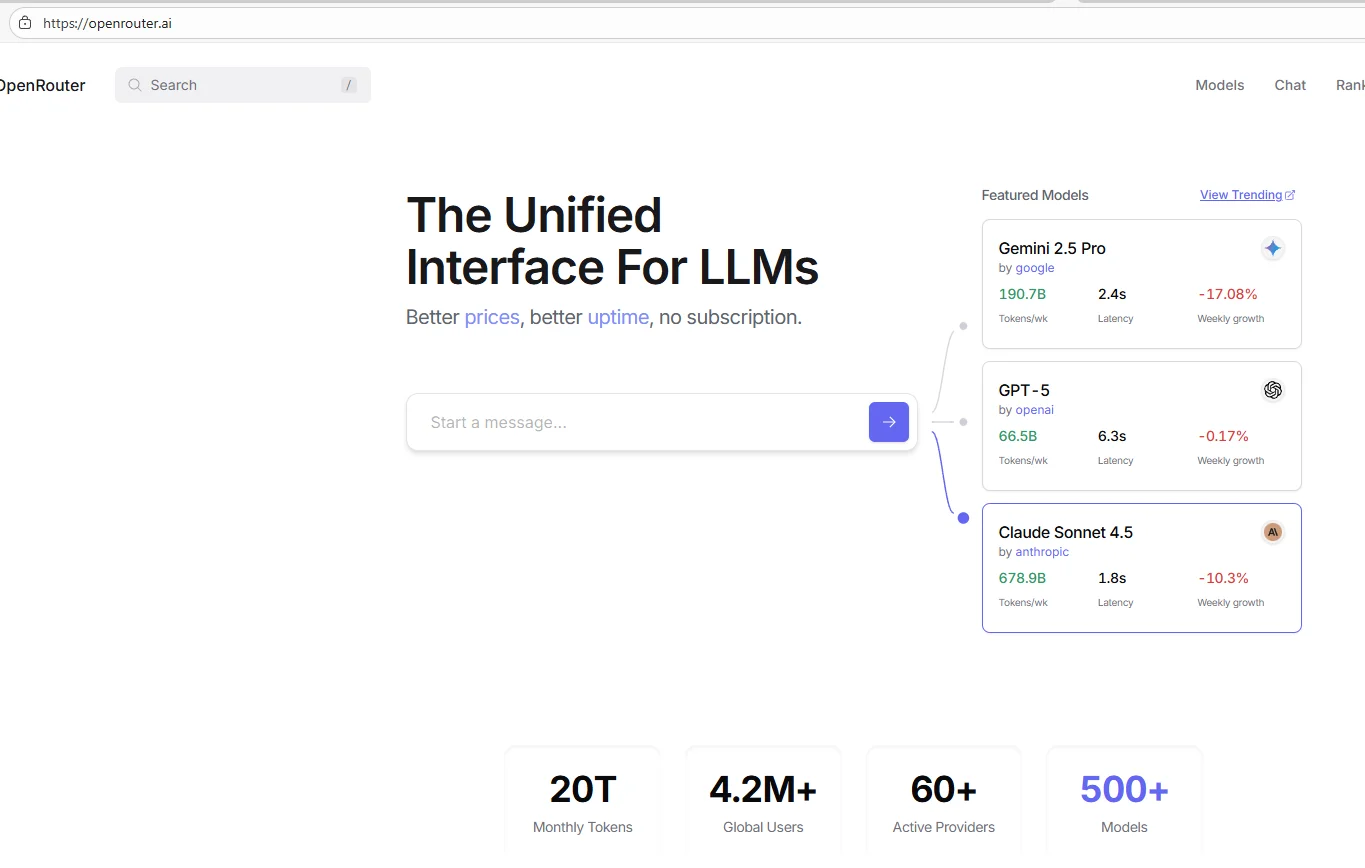The image size is (1365, 868).
Task: Click the external link icon beside View Trending
Action: [1290, 195]
